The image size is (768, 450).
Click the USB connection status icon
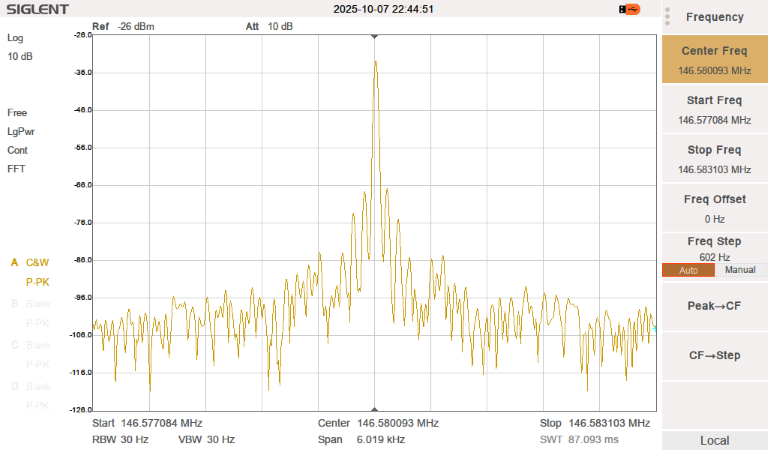[629, 10]
